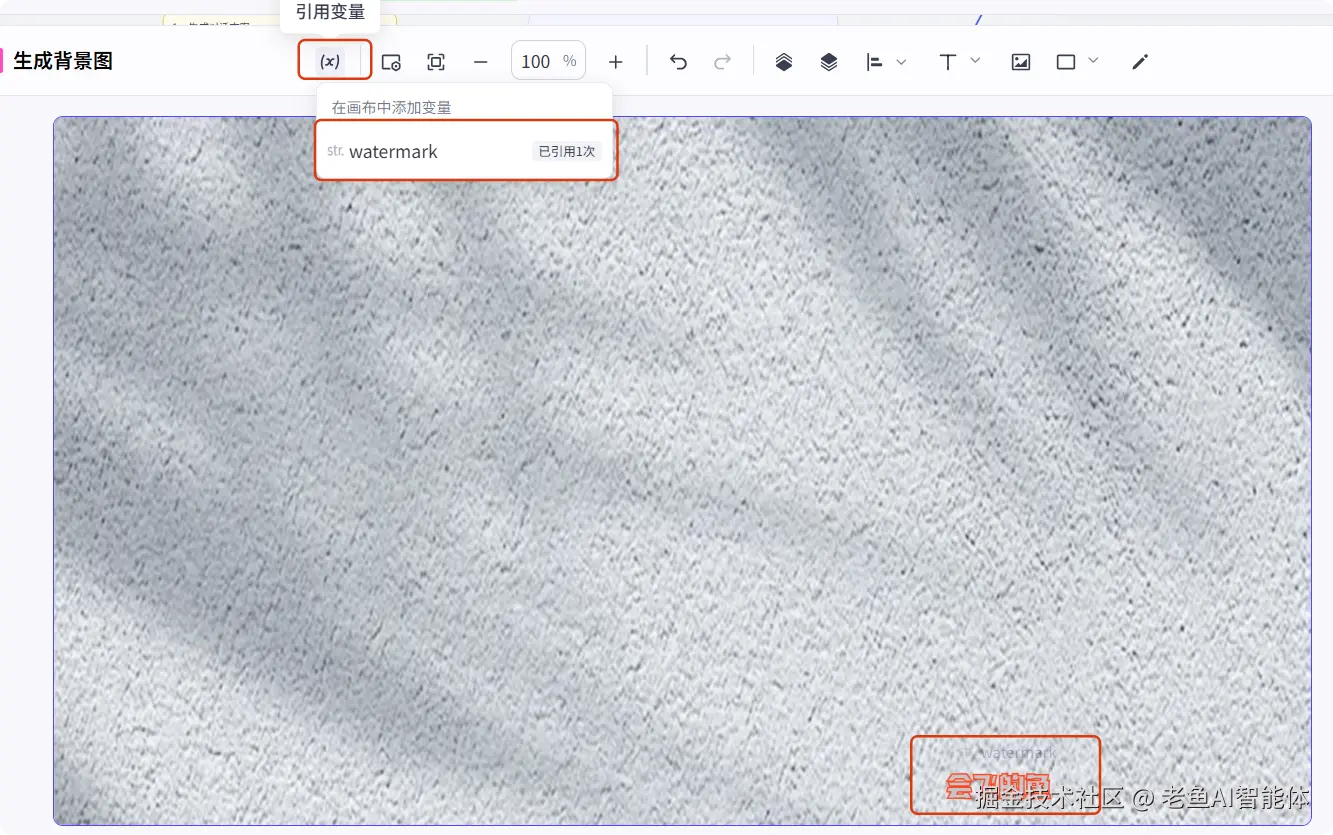Undo the last canvas action
The width and height of the screenshot is (1333, 835).
678,62
